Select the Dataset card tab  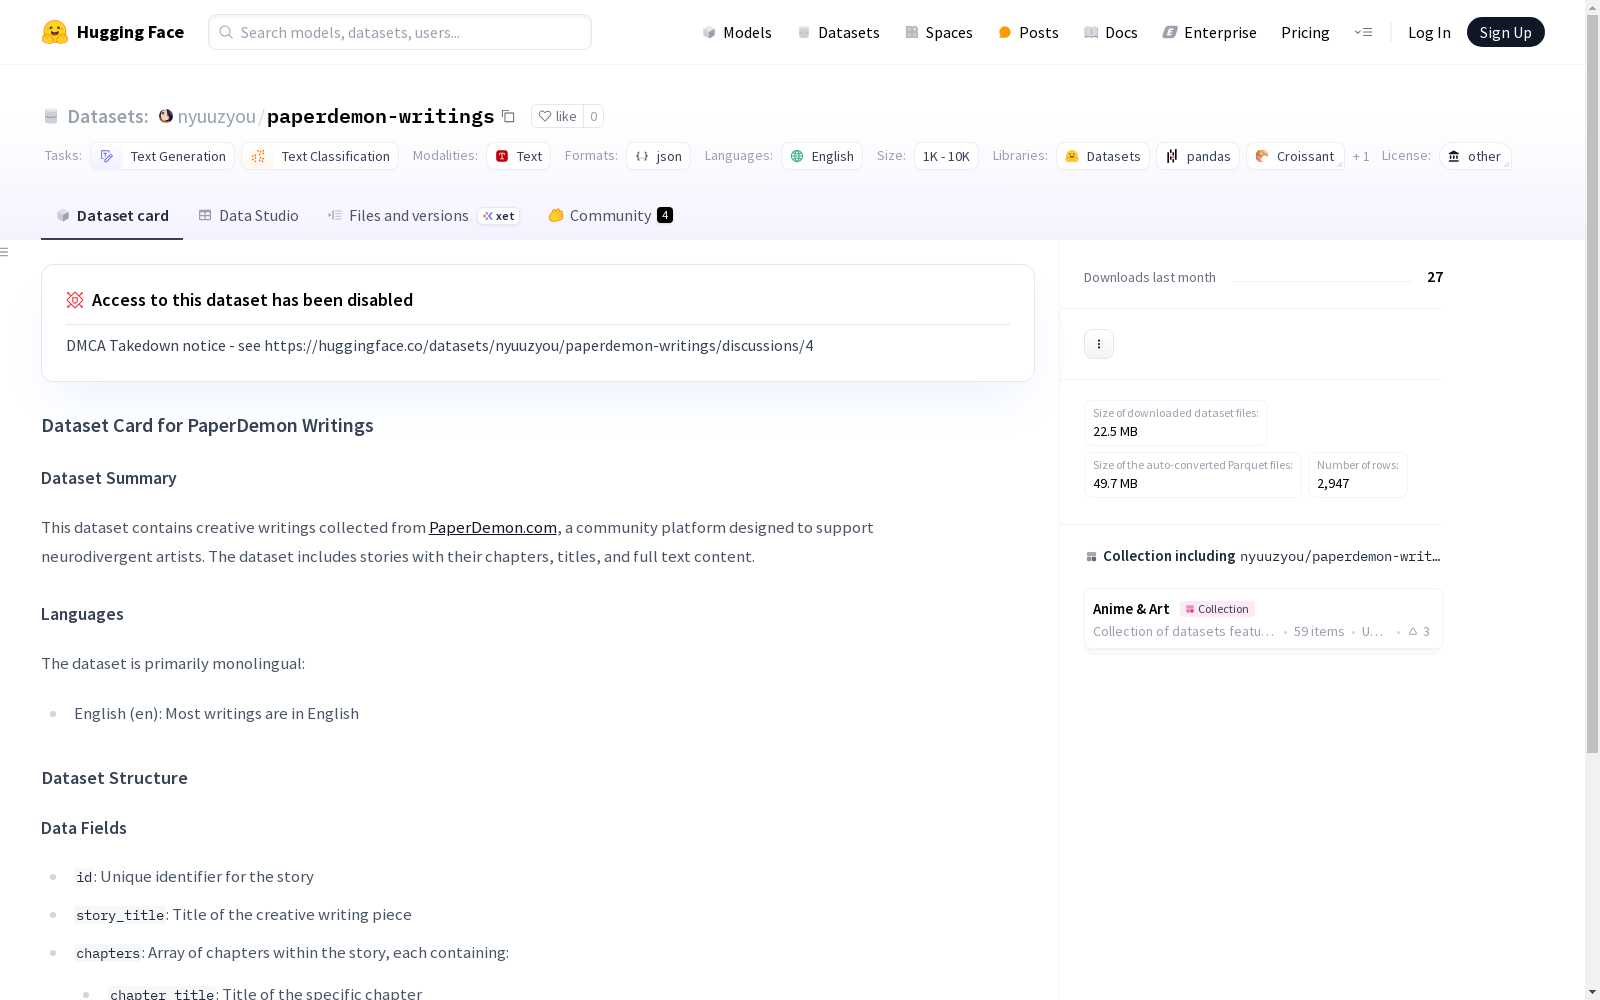pyautogui.click(x=112, y=216)
